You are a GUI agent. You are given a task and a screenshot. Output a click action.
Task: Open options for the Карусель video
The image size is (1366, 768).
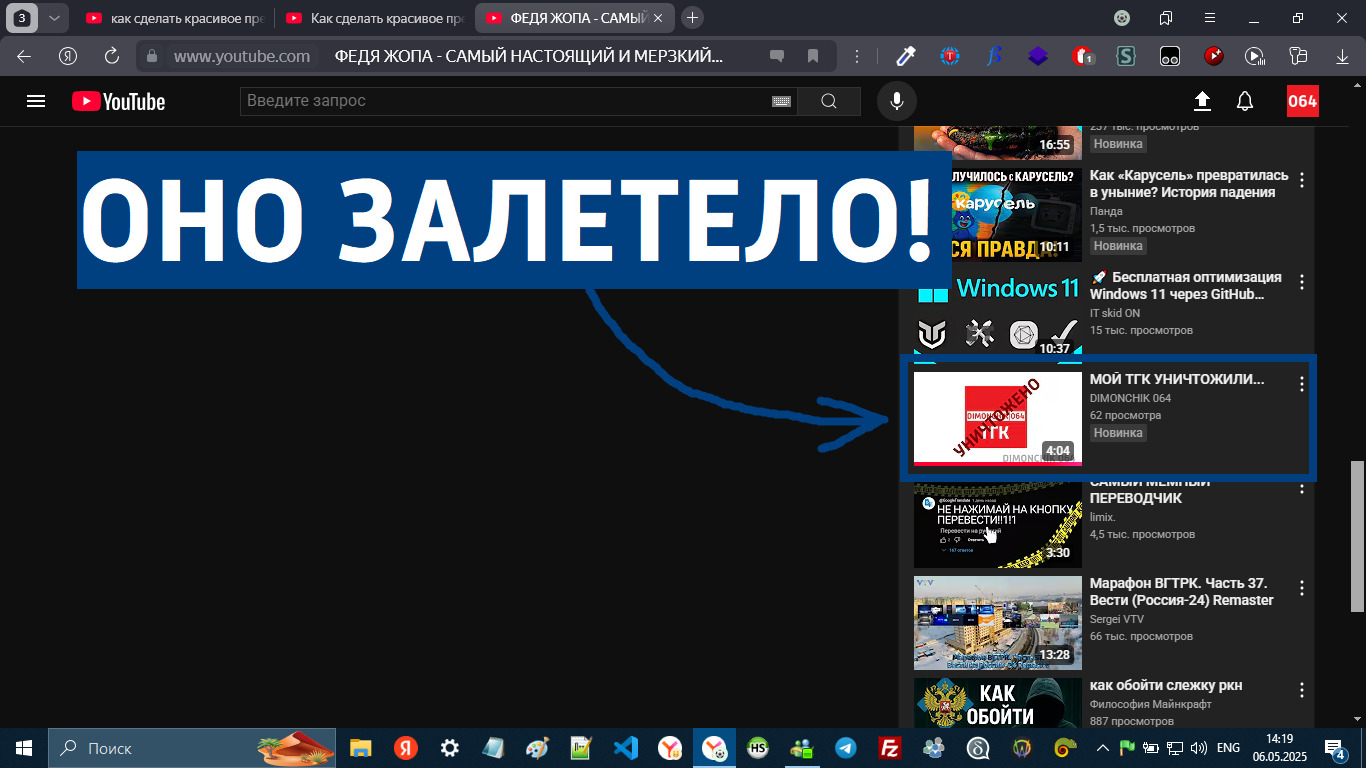tap(1301, 181)
